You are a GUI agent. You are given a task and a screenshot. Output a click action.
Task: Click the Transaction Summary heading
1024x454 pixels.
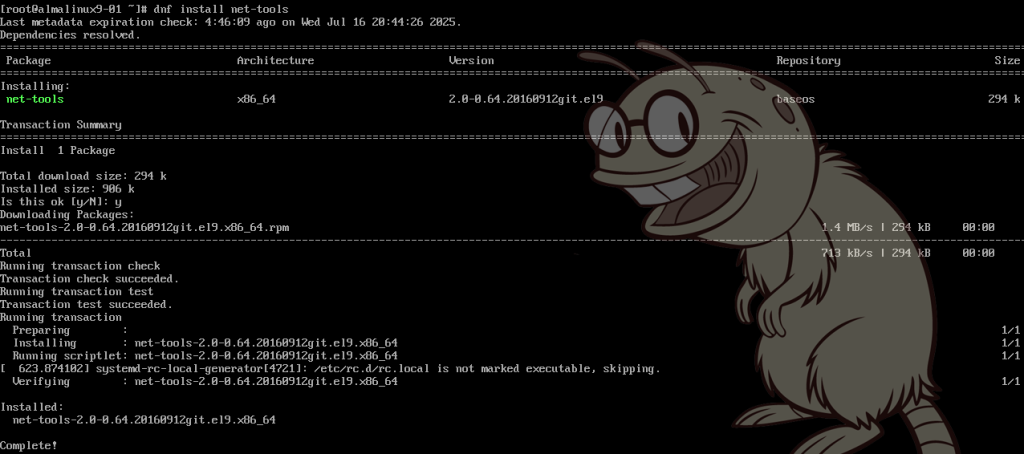pyautogui.click(x=61, y=125)
